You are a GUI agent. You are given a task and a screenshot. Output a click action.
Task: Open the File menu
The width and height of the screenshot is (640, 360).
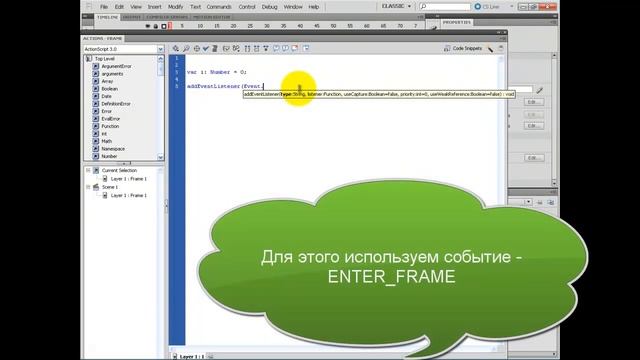[x=104, y=7]
